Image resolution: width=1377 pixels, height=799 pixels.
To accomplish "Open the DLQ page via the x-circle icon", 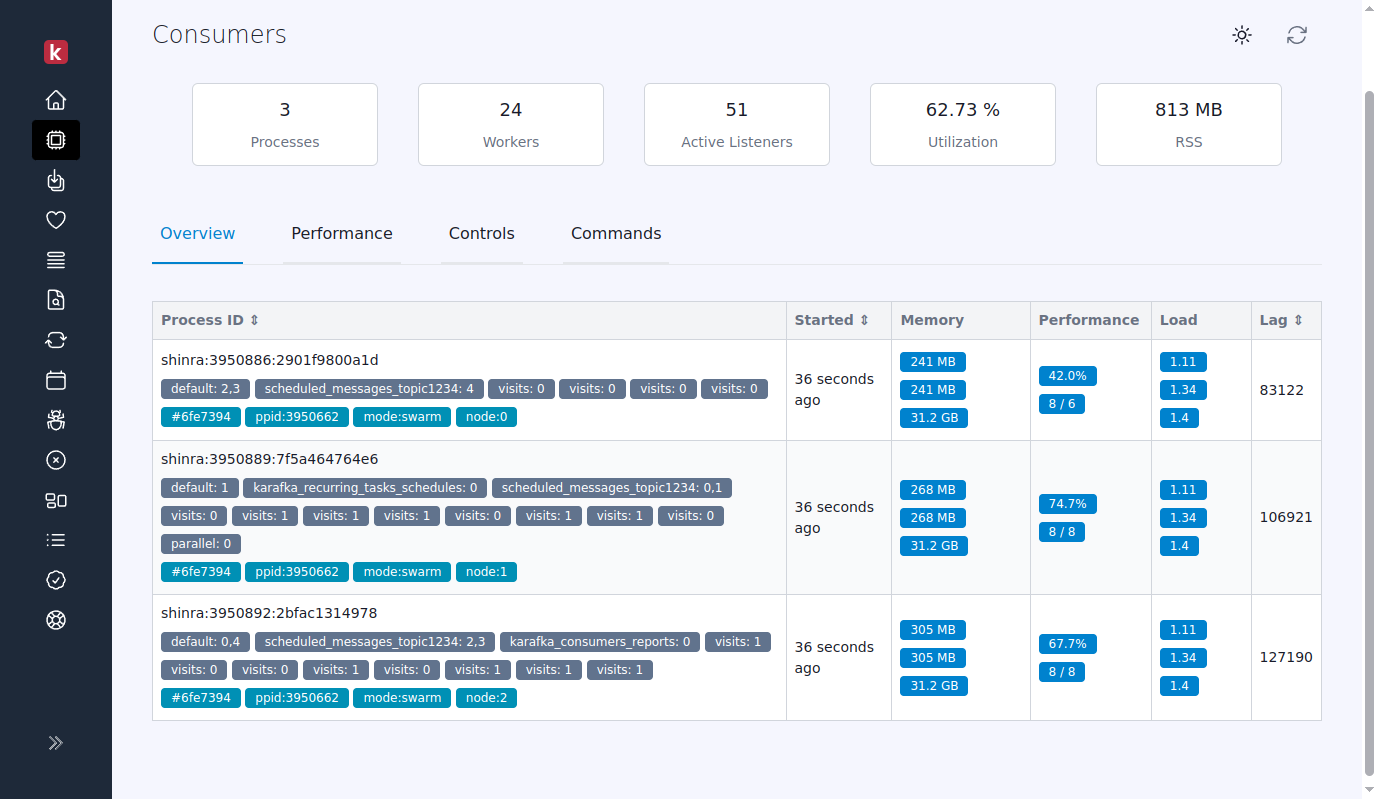I will click(56, 460).
